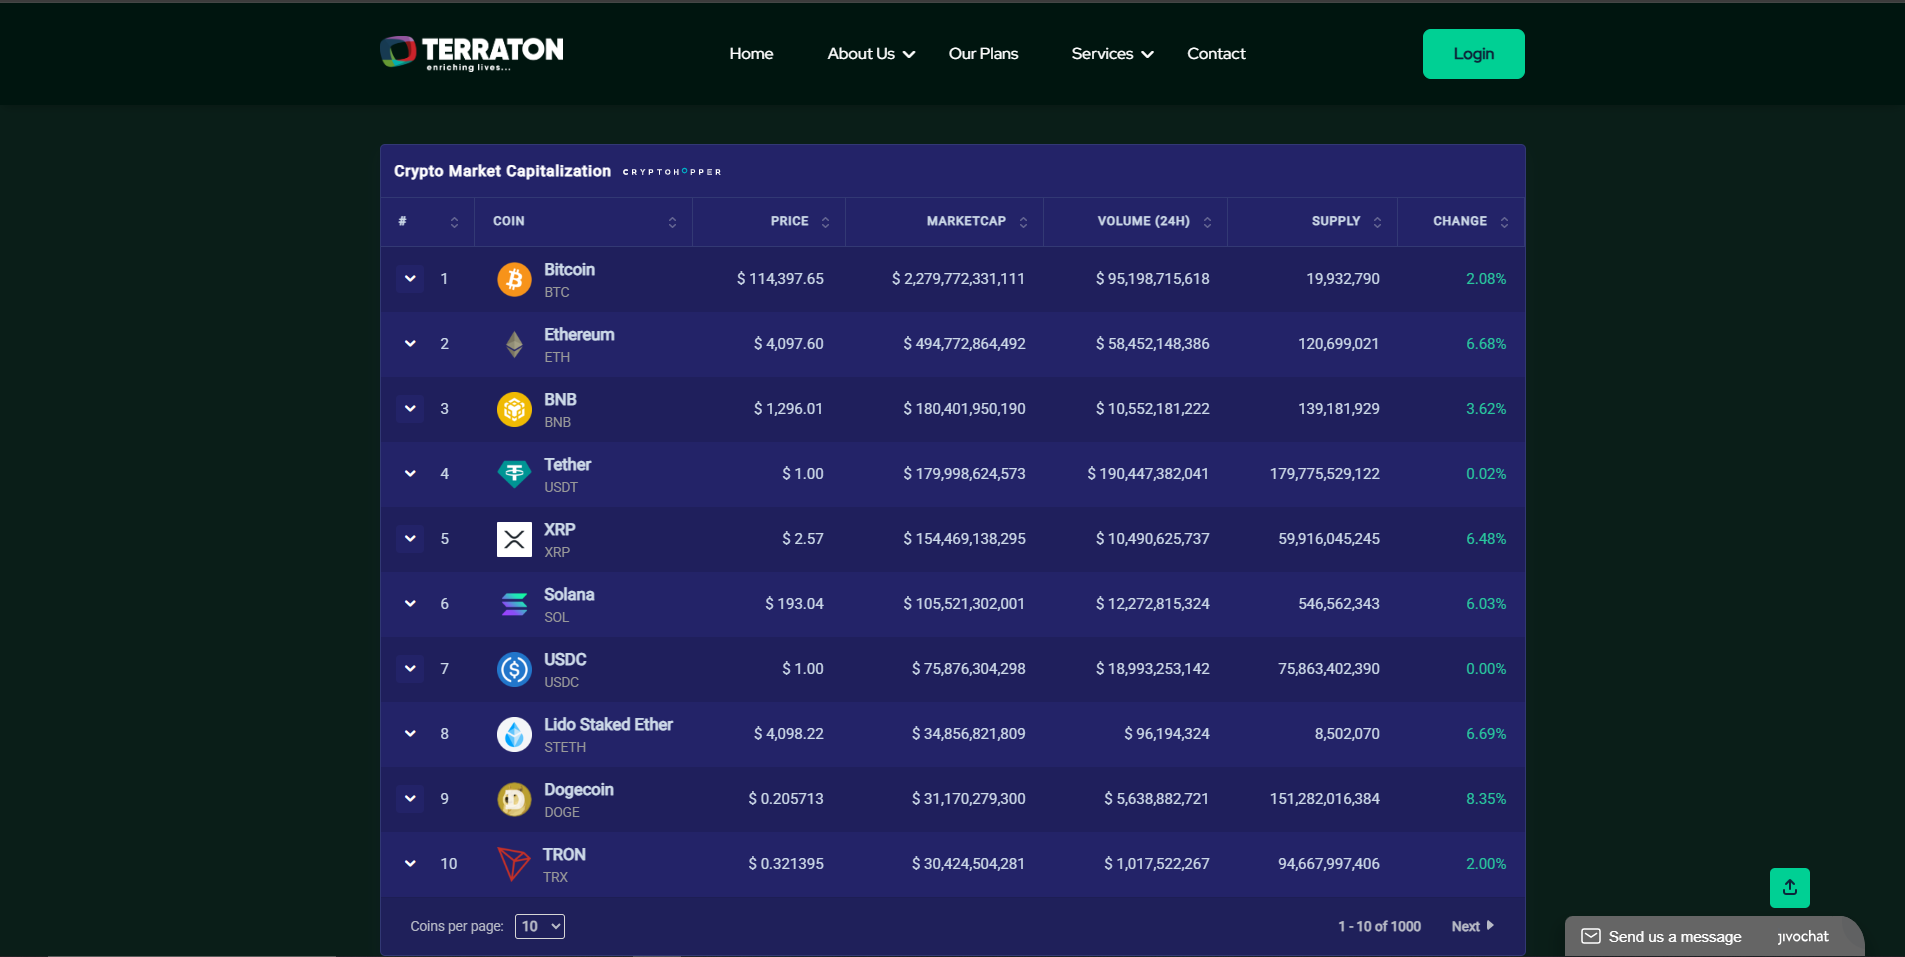Open the About Us menu

pyautogui.click(x=870, y=54)
